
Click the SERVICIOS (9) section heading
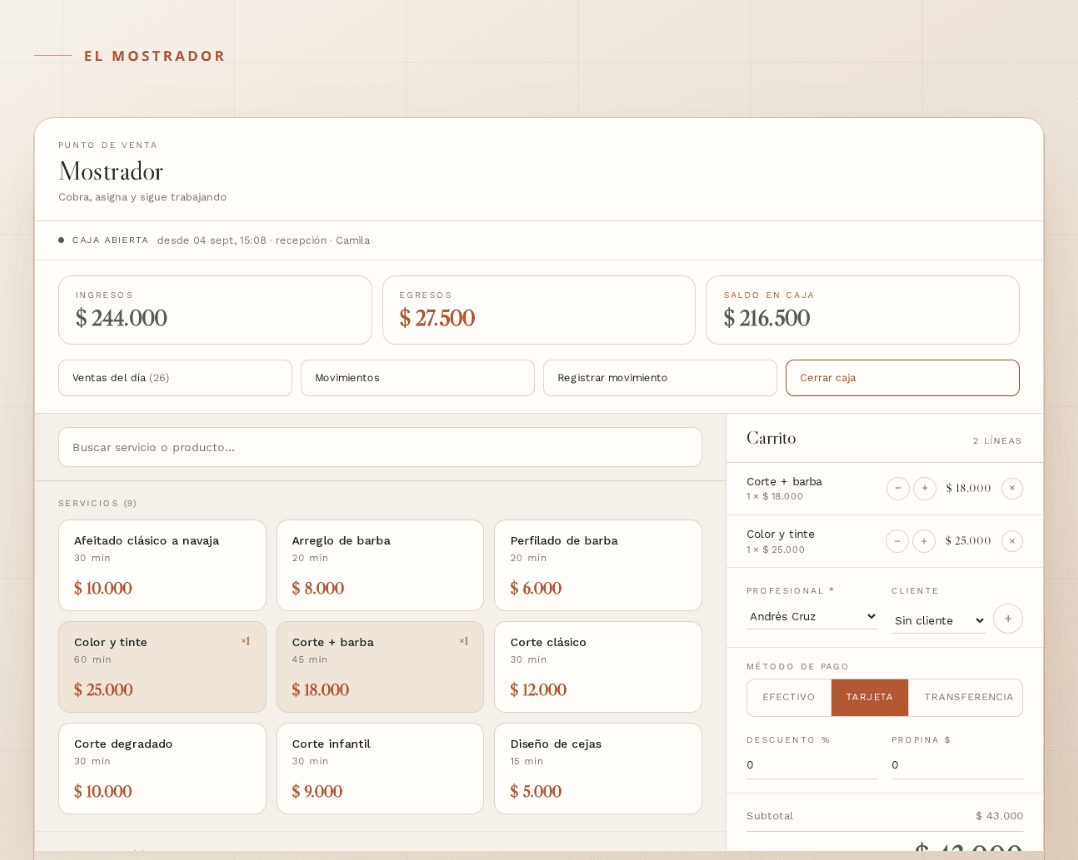pyautogui.click(x=98, y=503)
